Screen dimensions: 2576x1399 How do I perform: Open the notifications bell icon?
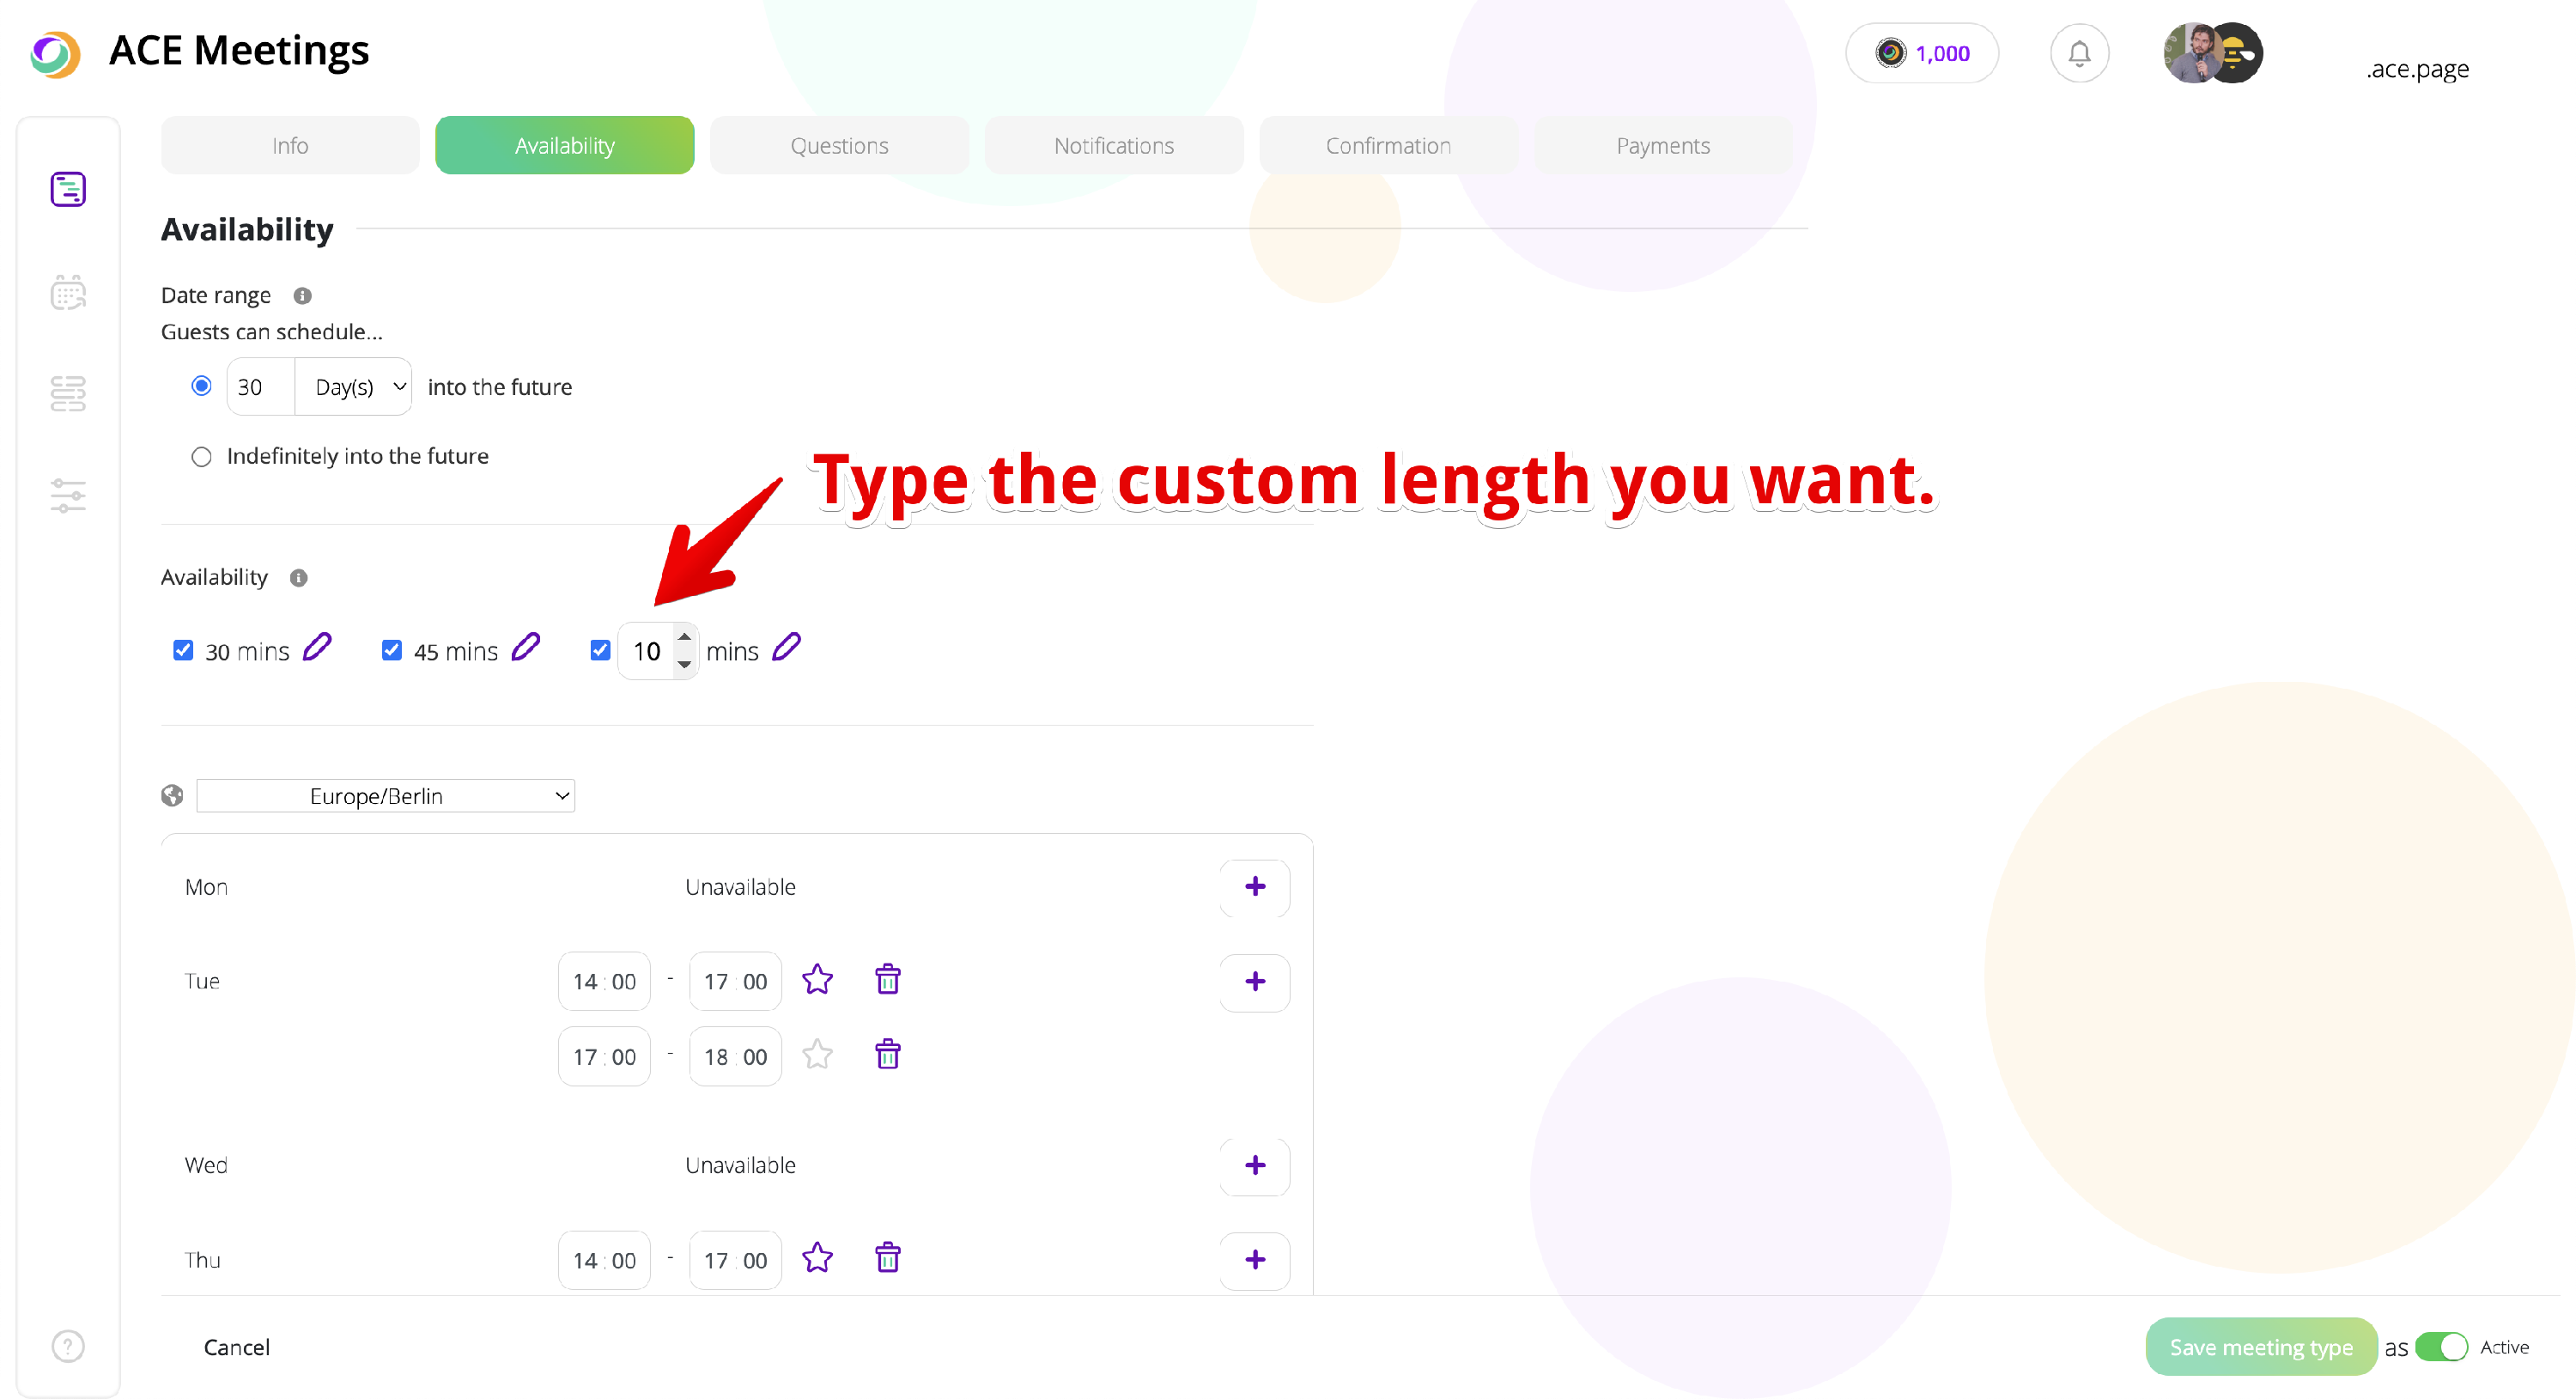pos(2078,54)
